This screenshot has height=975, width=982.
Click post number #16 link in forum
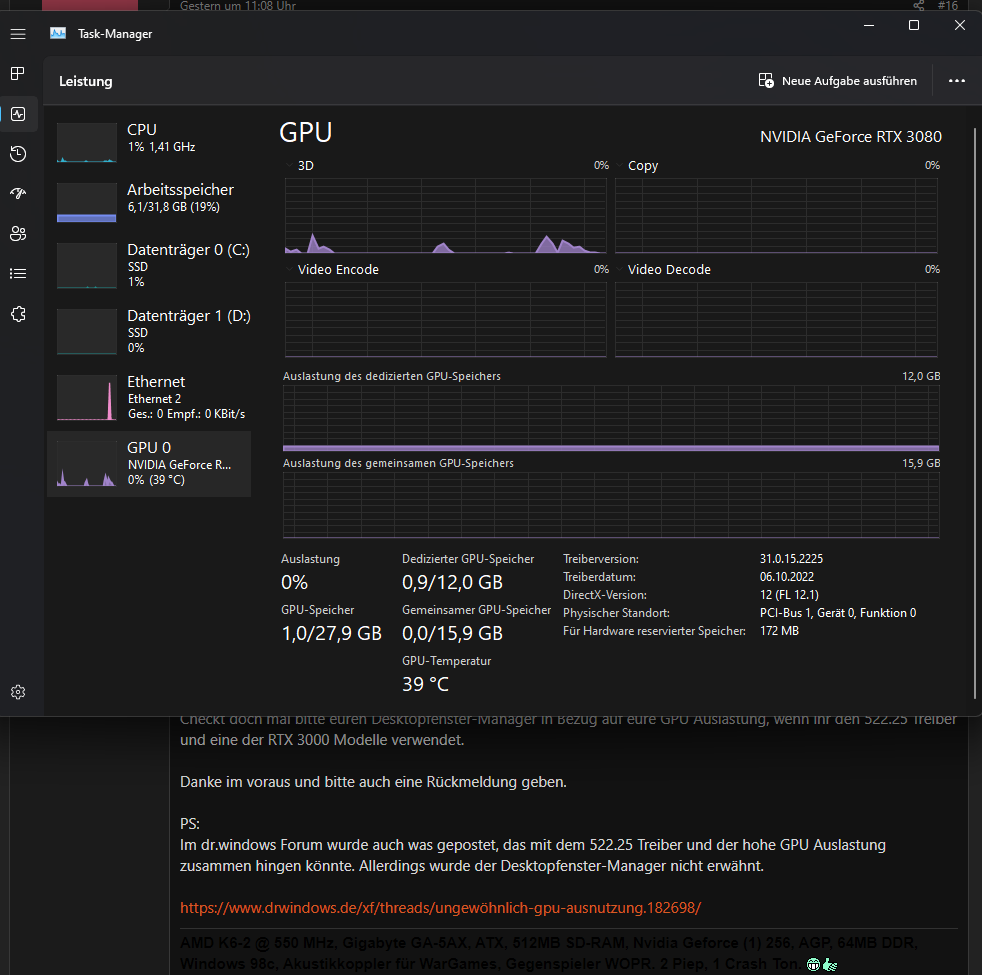(x=948, y=6)
